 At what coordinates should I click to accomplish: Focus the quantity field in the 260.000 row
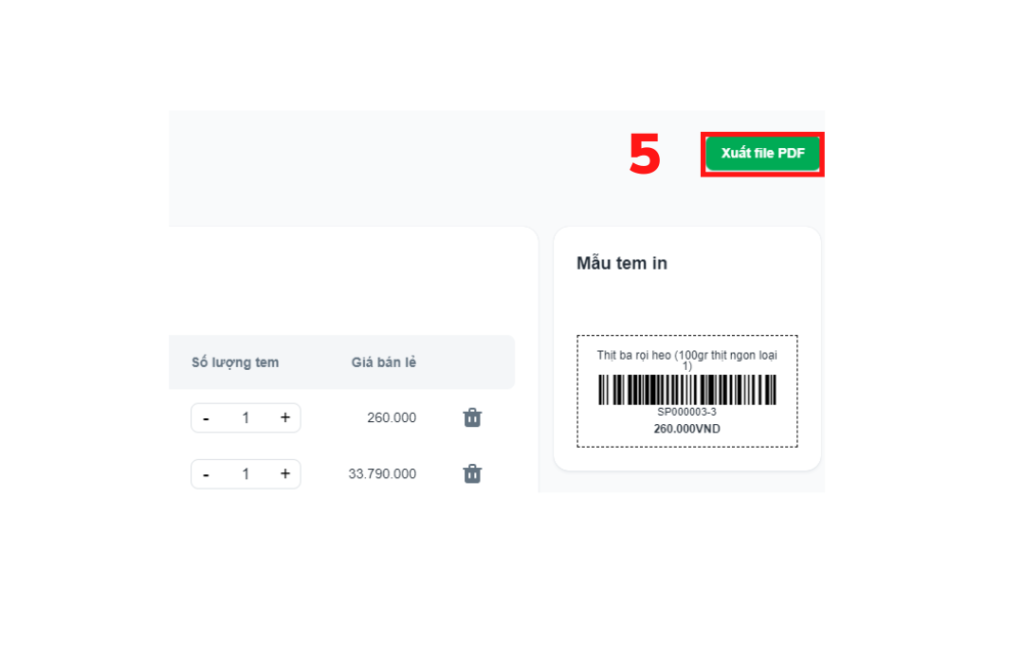(x=246, y=418)
